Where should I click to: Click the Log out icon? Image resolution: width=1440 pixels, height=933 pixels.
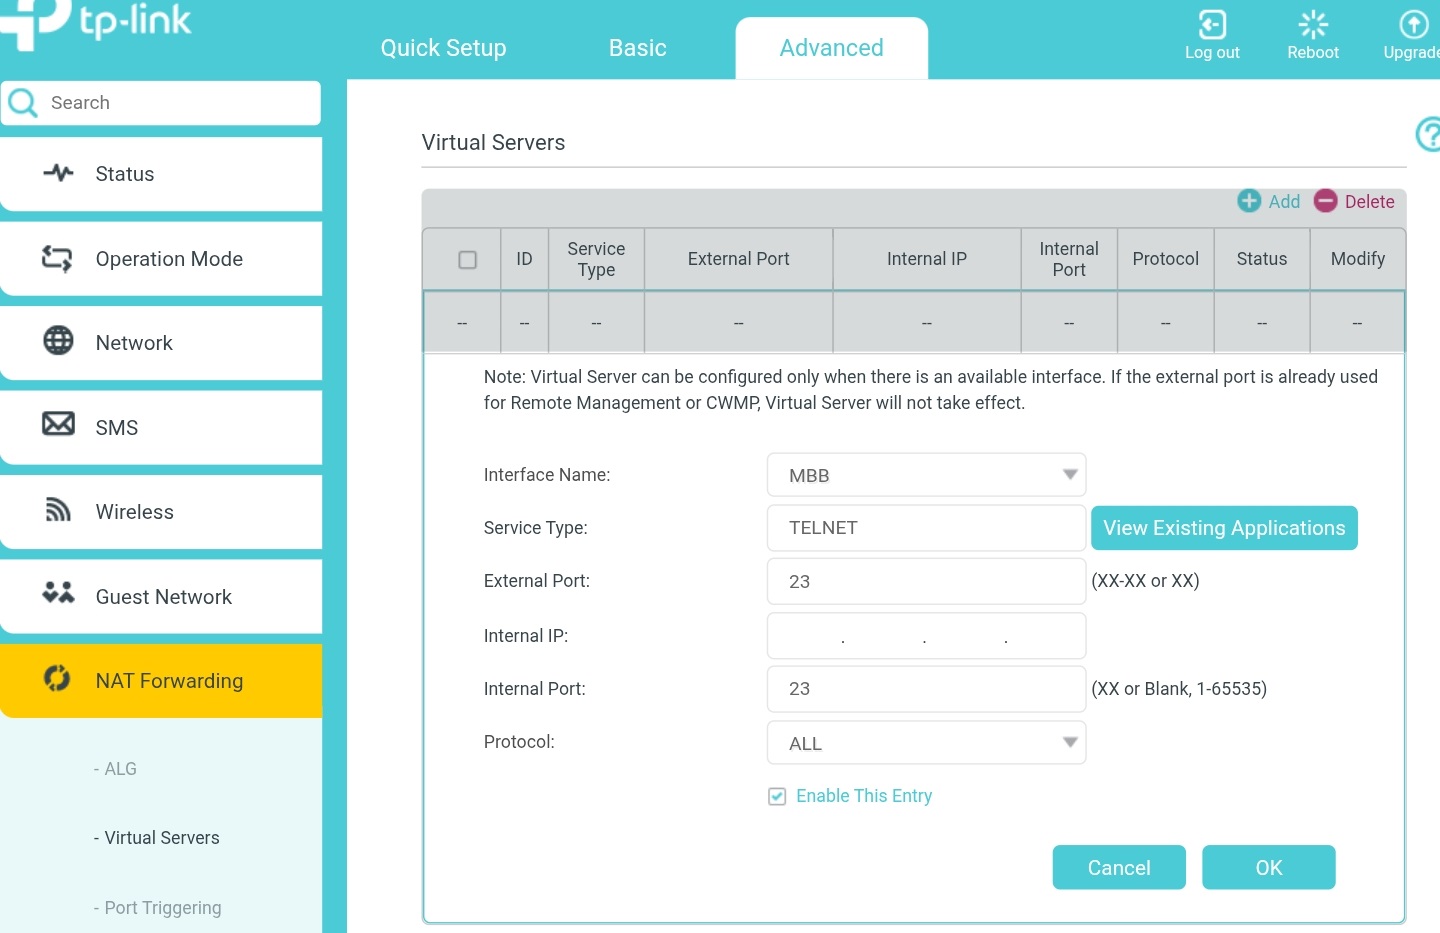click(x=1212, y=24)
